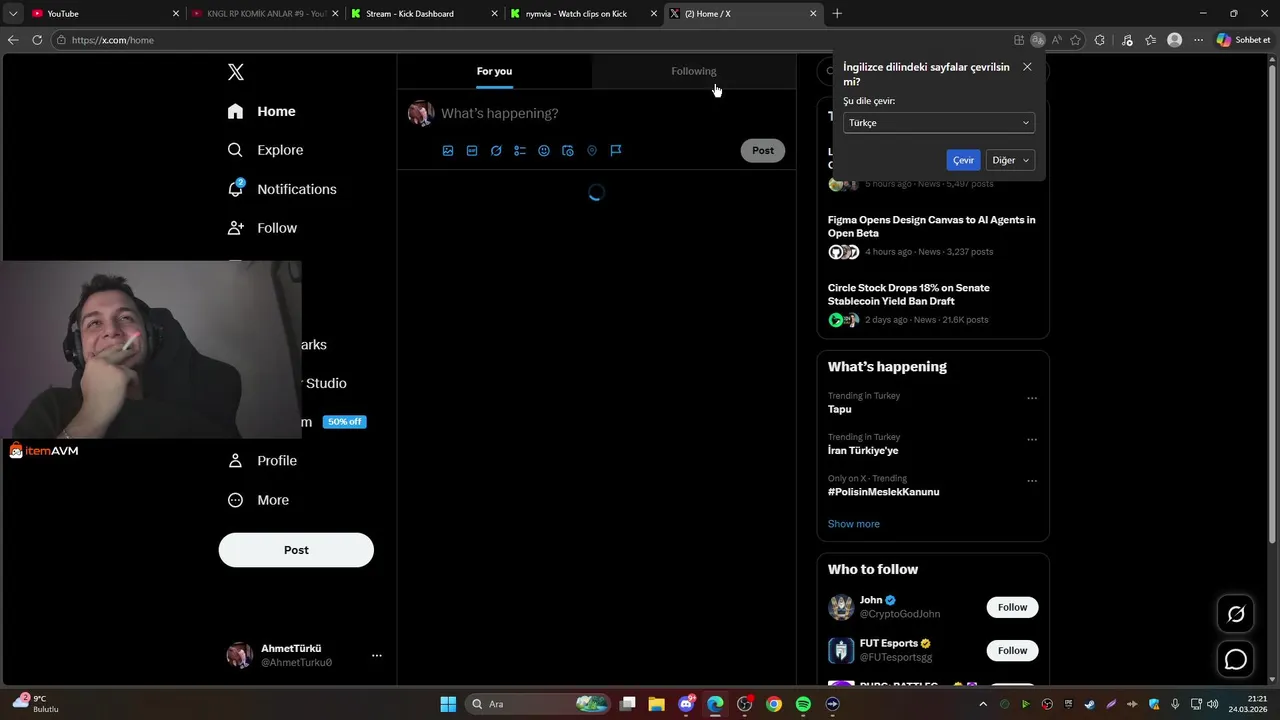Image resolution: width=1280 pixels, height=720 pixels.
Task: Select Türkçe language dropdown
Action: point(939,123)
